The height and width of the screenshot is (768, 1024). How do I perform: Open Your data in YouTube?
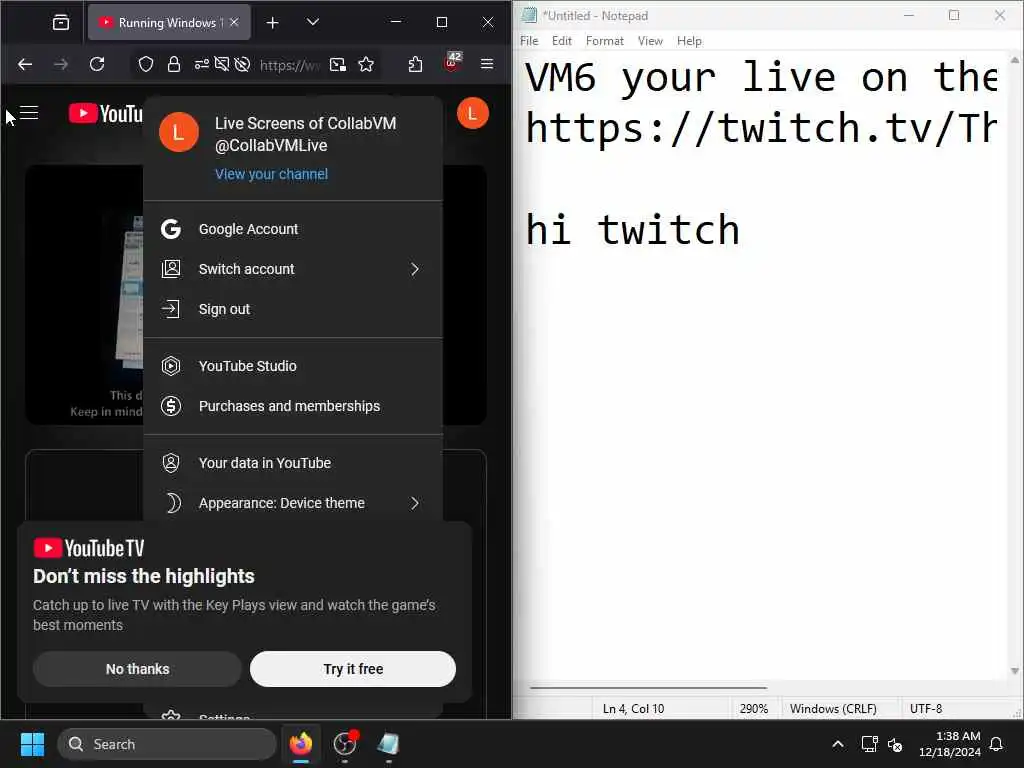pos(293,463)
